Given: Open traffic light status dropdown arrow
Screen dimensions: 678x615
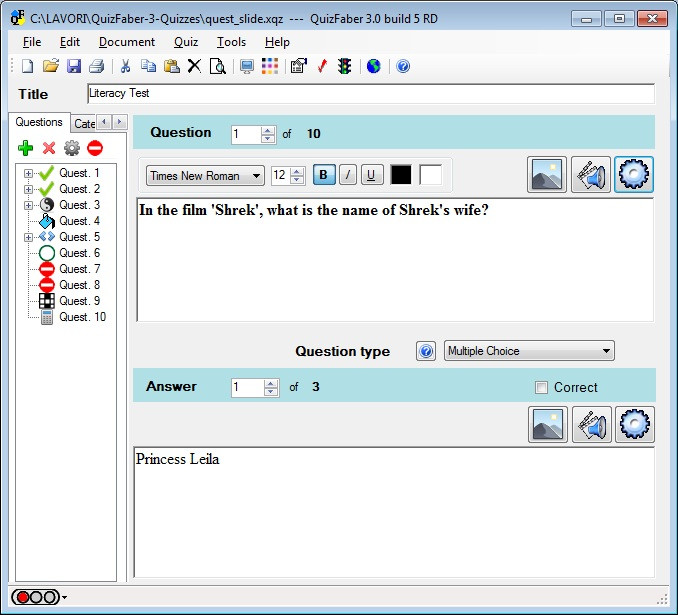Looking at the screenshot, I should point(64,597).
